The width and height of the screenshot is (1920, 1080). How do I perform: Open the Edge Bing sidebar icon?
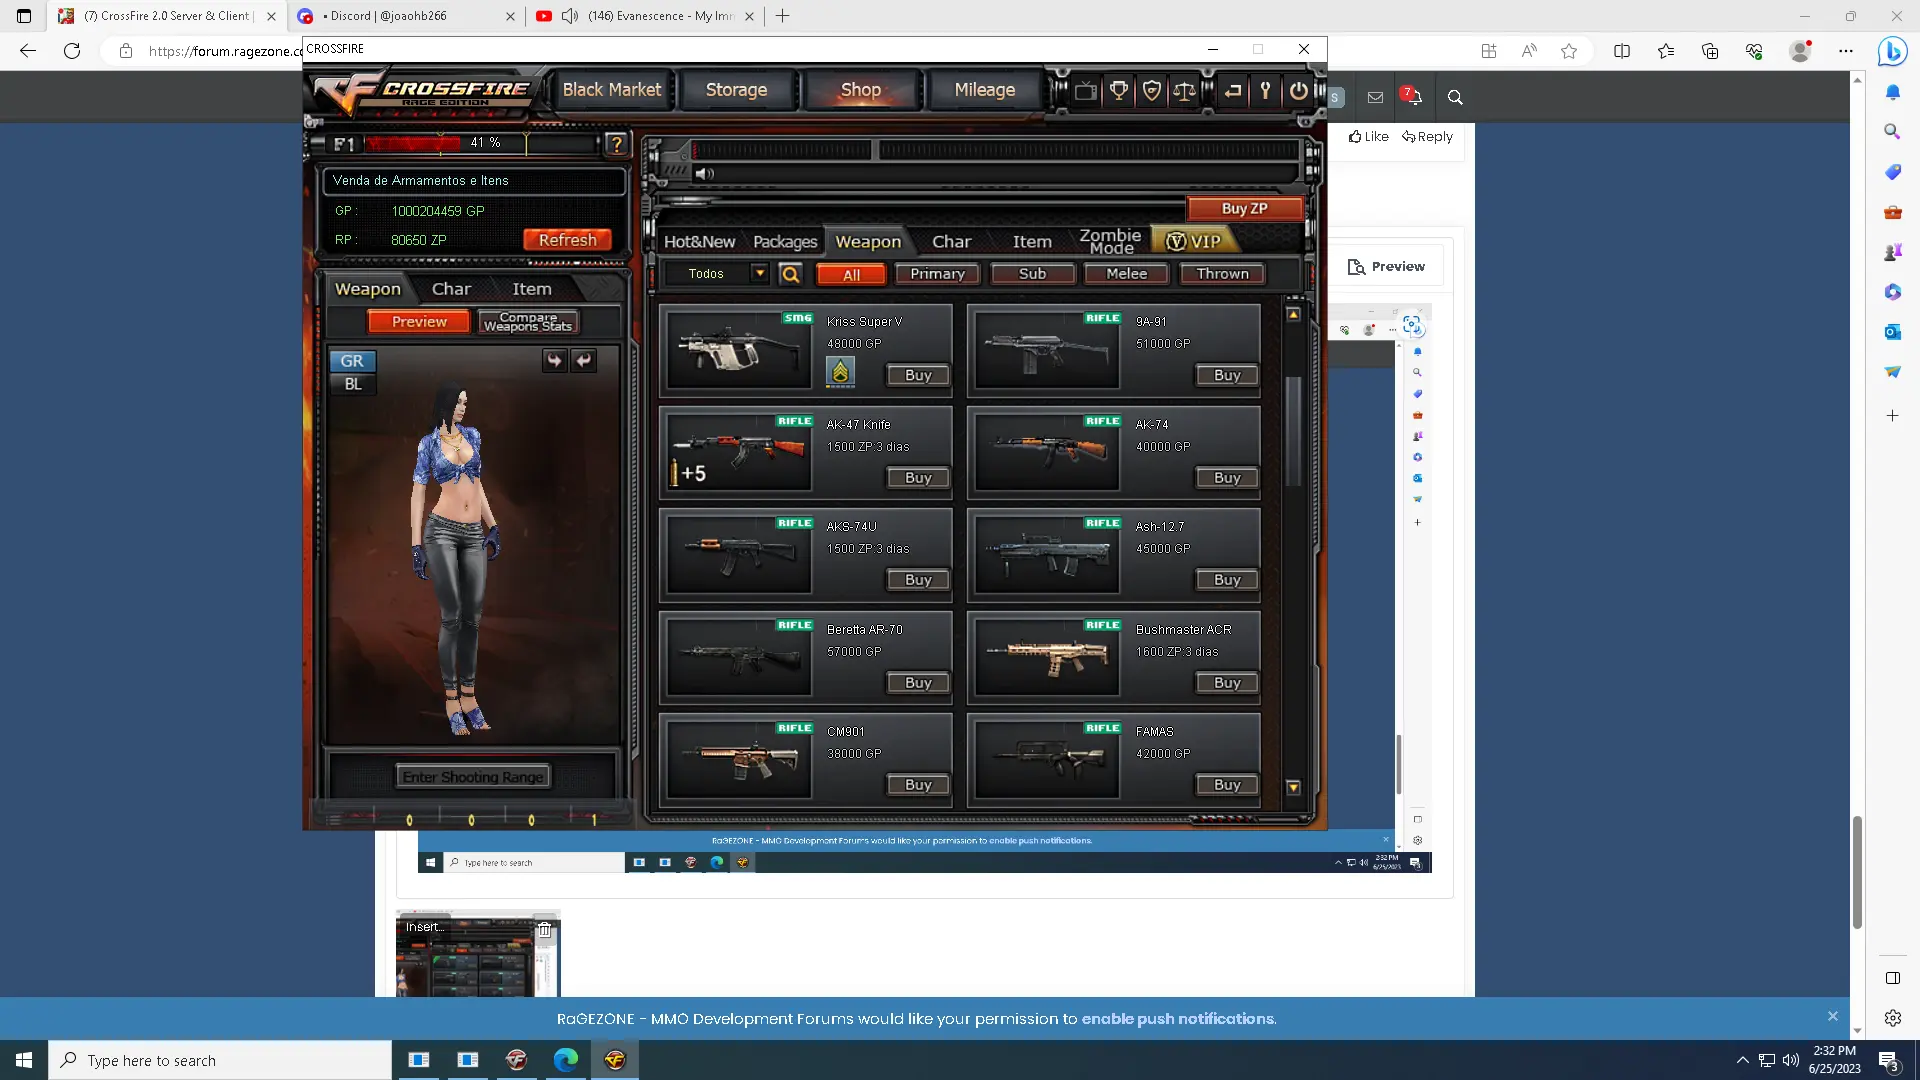1891,51
